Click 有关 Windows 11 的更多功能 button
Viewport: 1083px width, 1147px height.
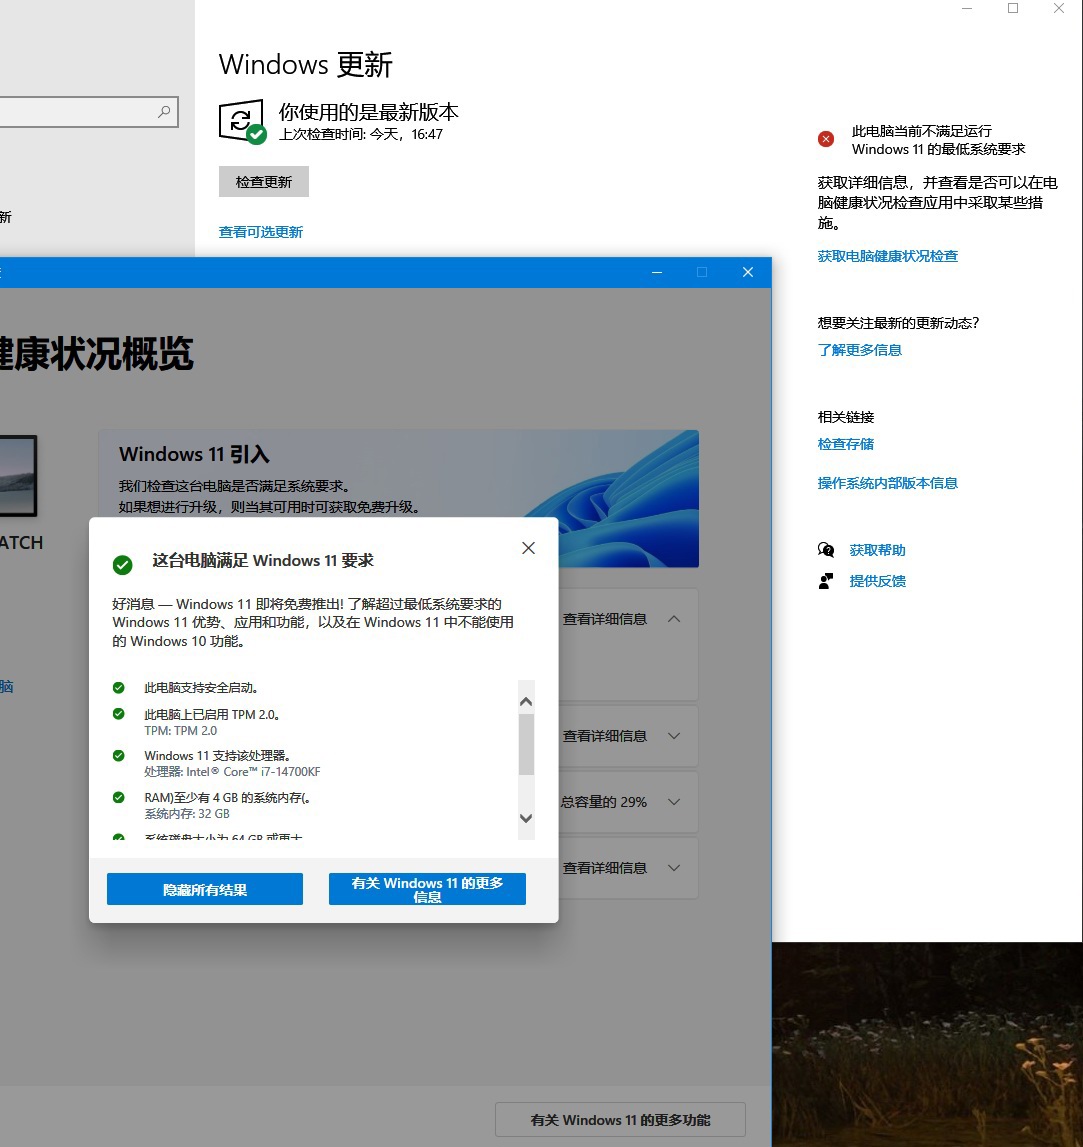click(x=620, y=1119)
